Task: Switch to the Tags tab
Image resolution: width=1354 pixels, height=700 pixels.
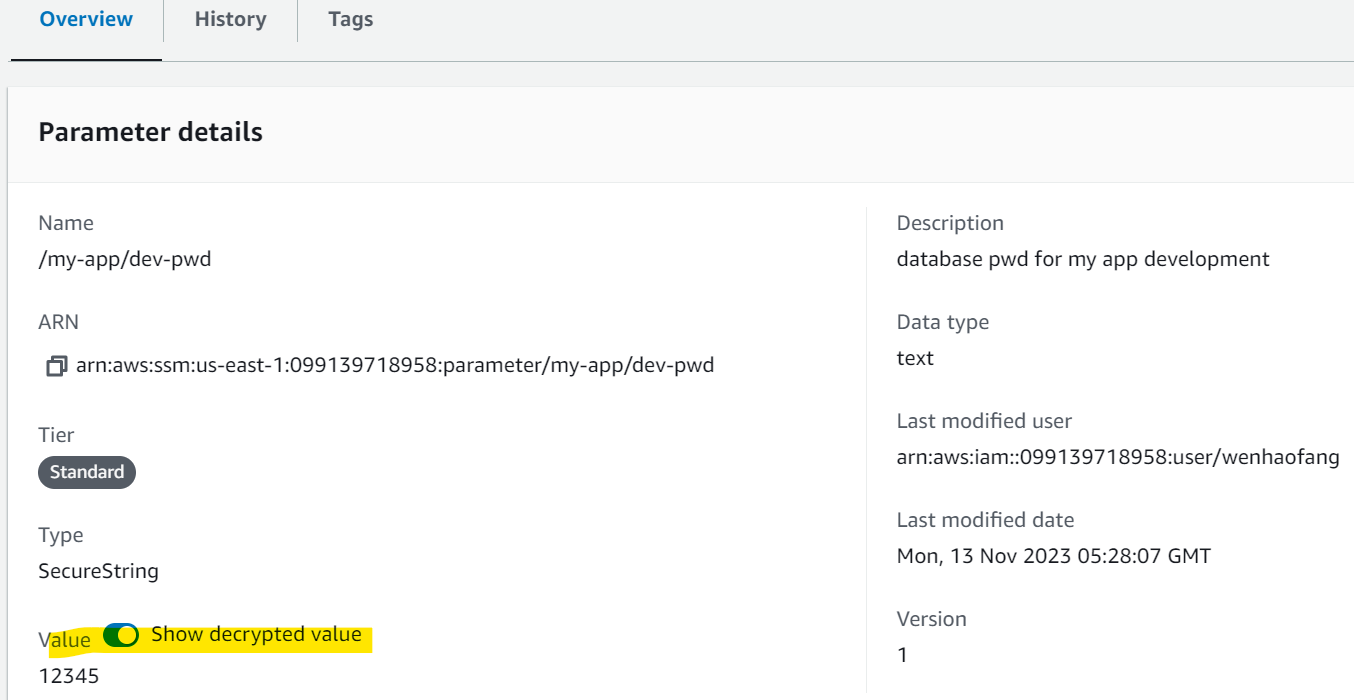Action: (351, 20)
